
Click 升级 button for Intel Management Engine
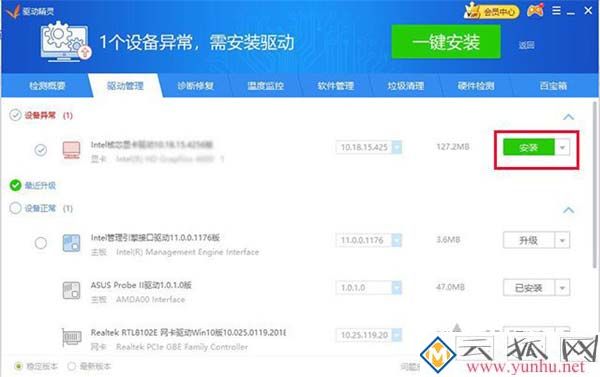529,240
